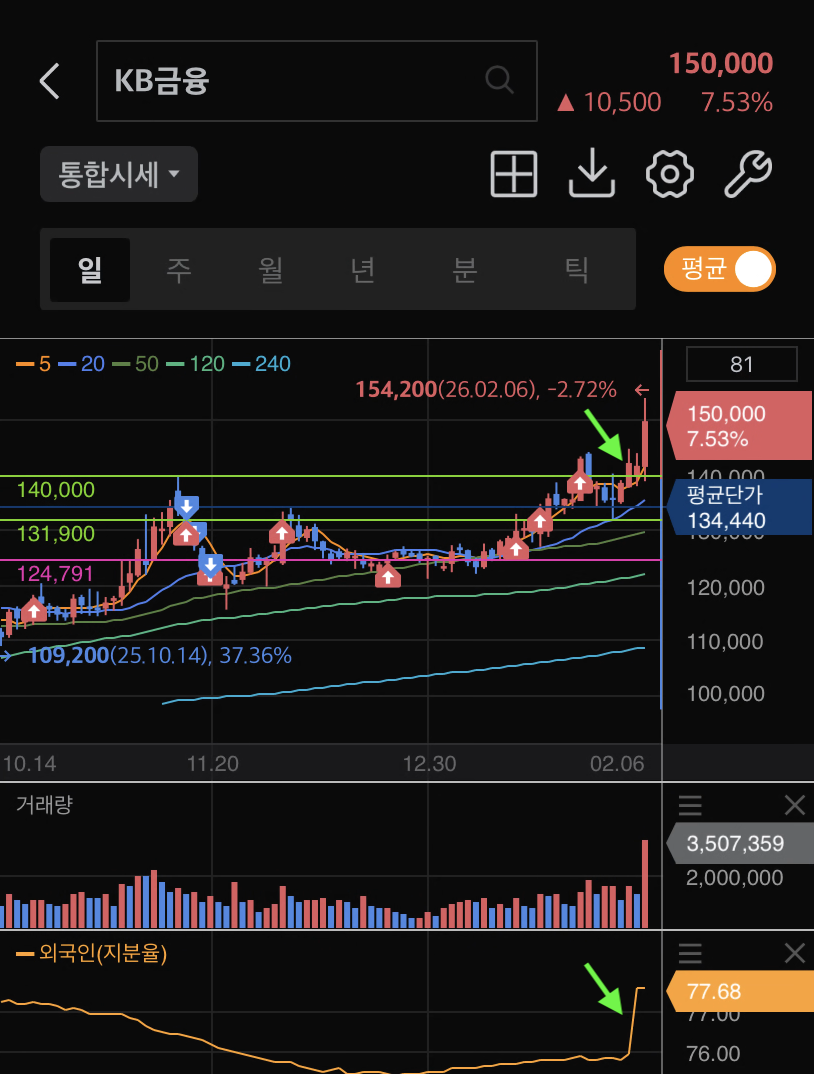Select the 240-day moving average legend

tap(262, 364)
